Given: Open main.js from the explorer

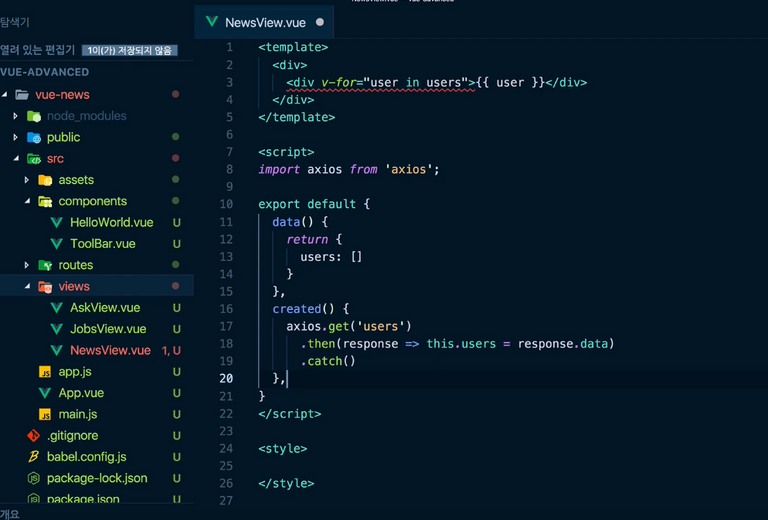Looking at the screenshot, I should pos(78,415).
